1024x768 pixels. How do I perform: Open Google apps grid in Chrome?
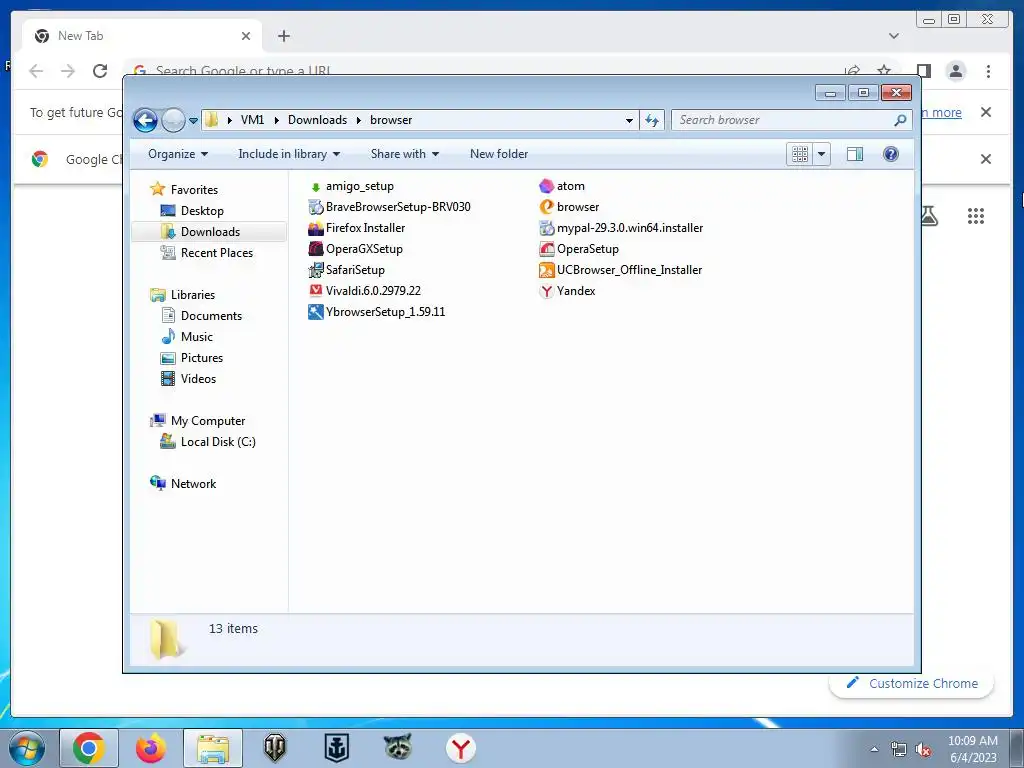pyautogui.click(x=976, y=216)
